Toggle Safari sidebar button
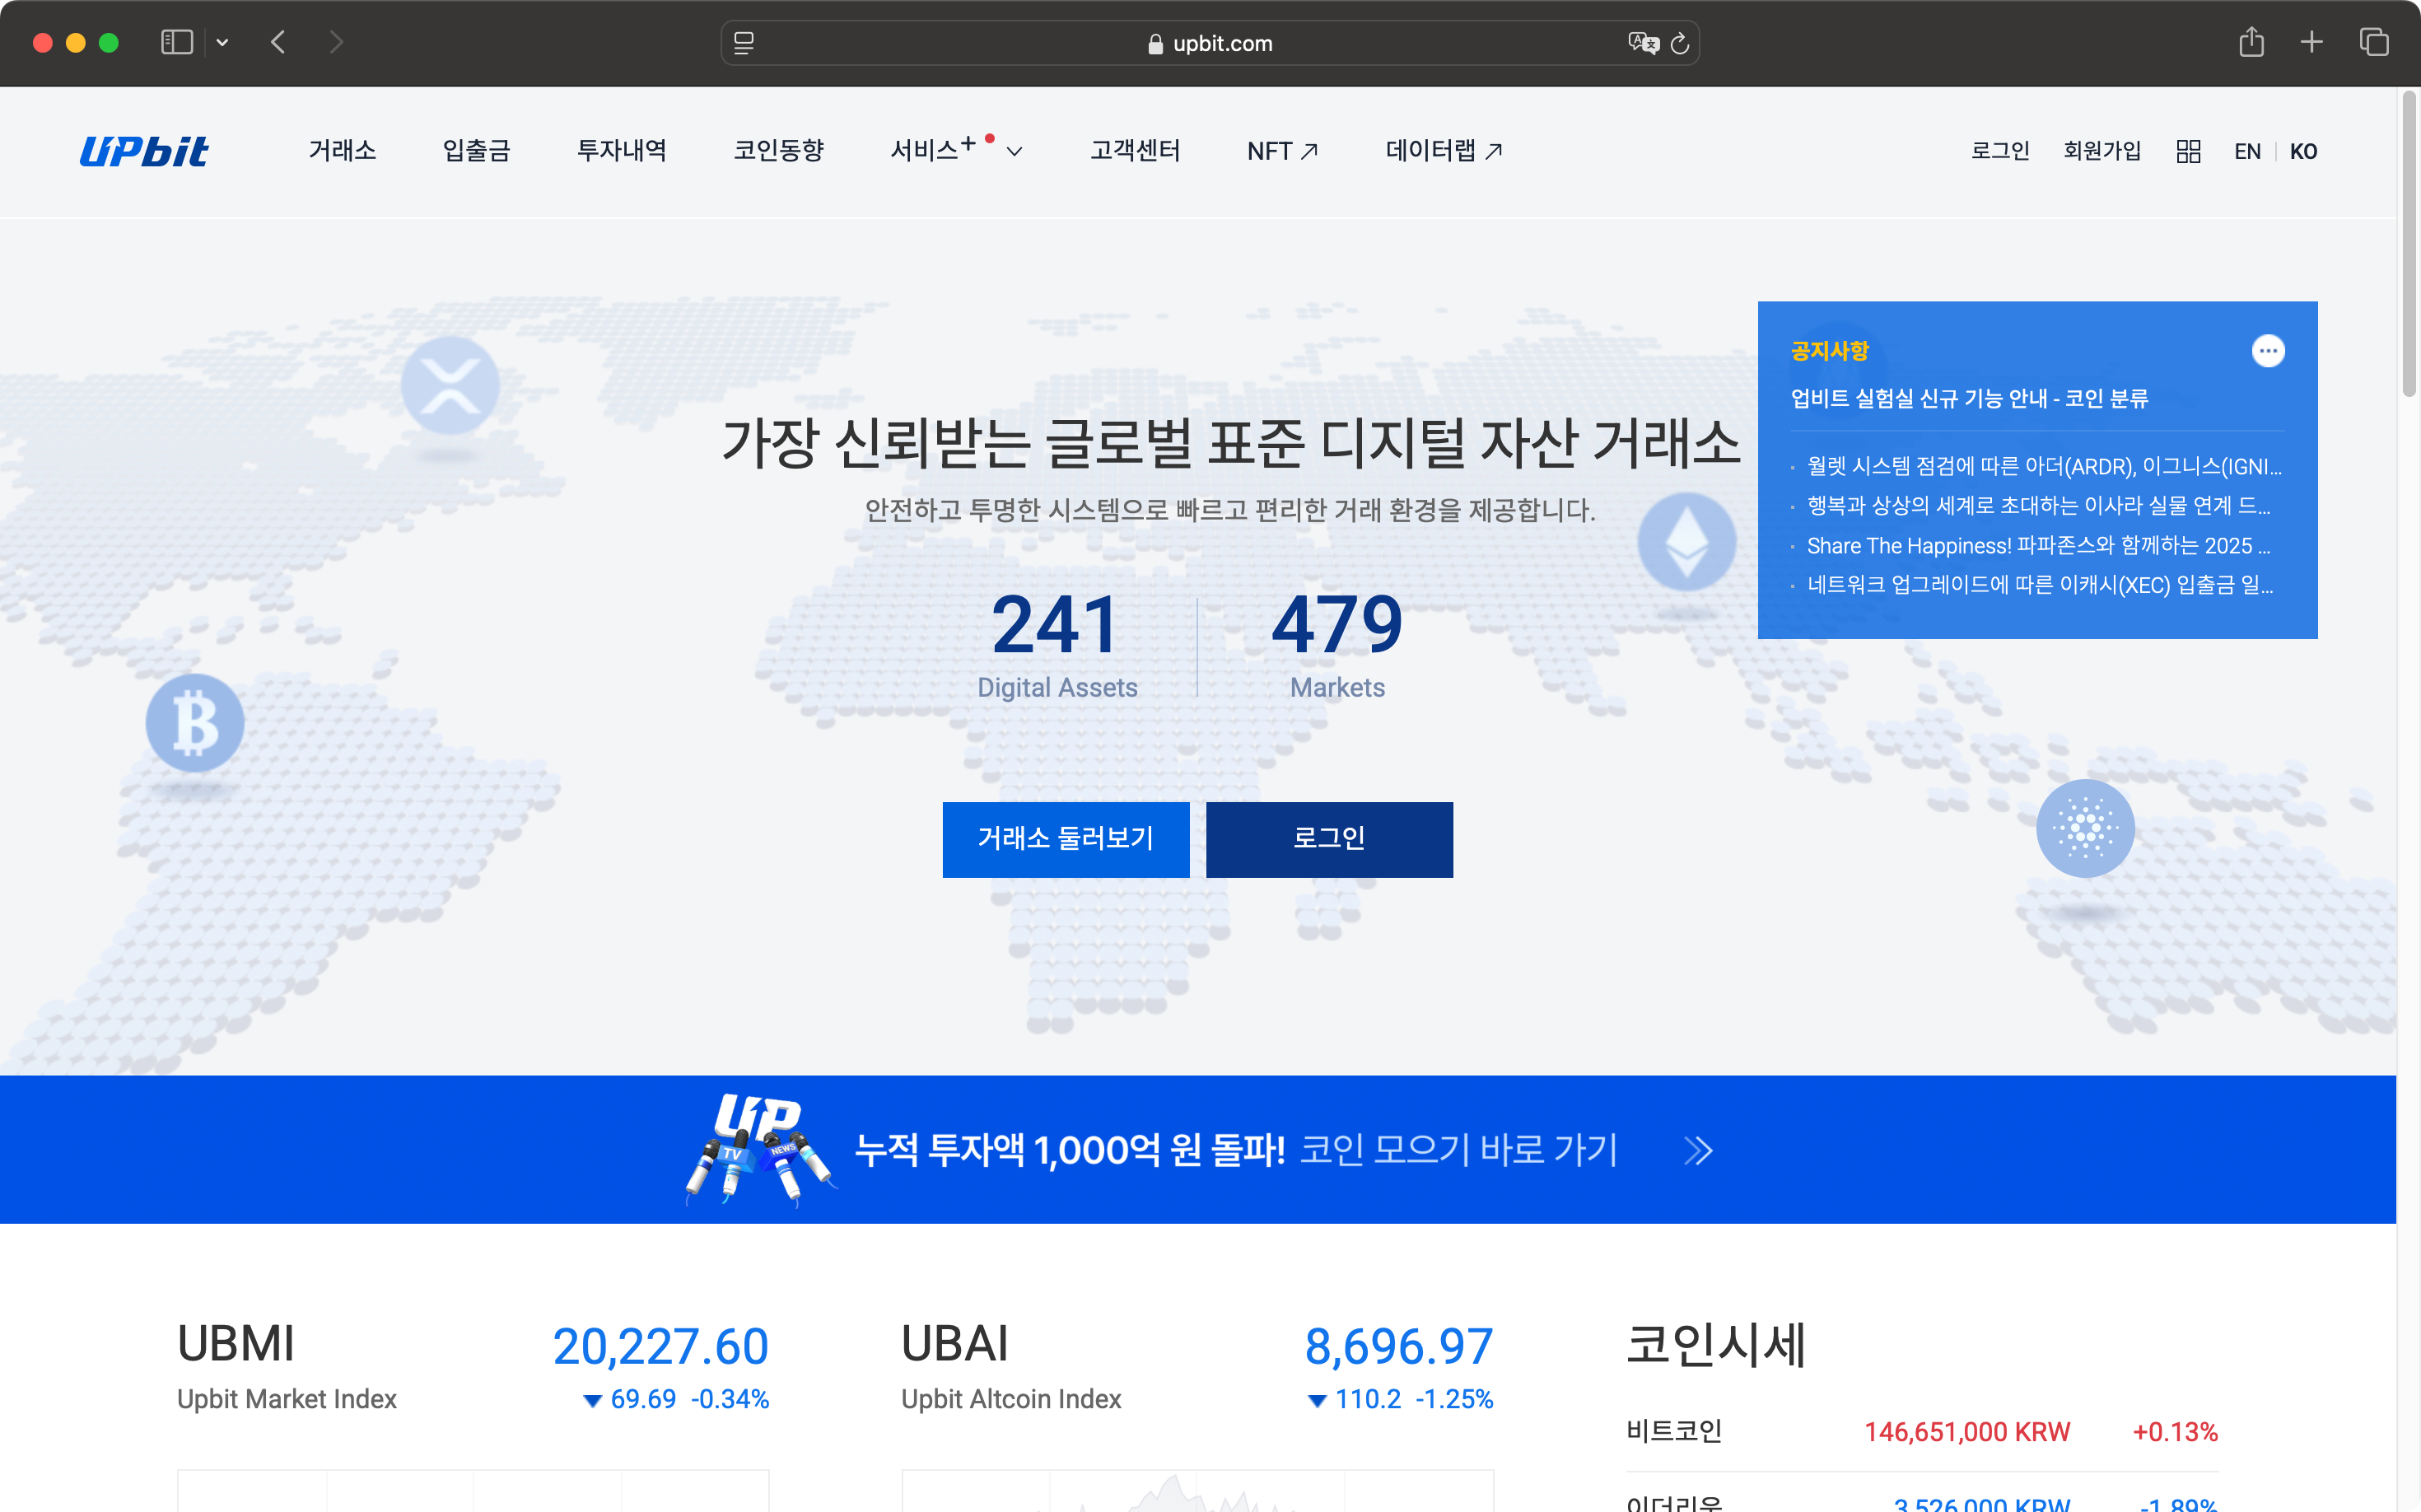The width and height of the screenshot is (2421, 1512). click(x=177, y=42)
